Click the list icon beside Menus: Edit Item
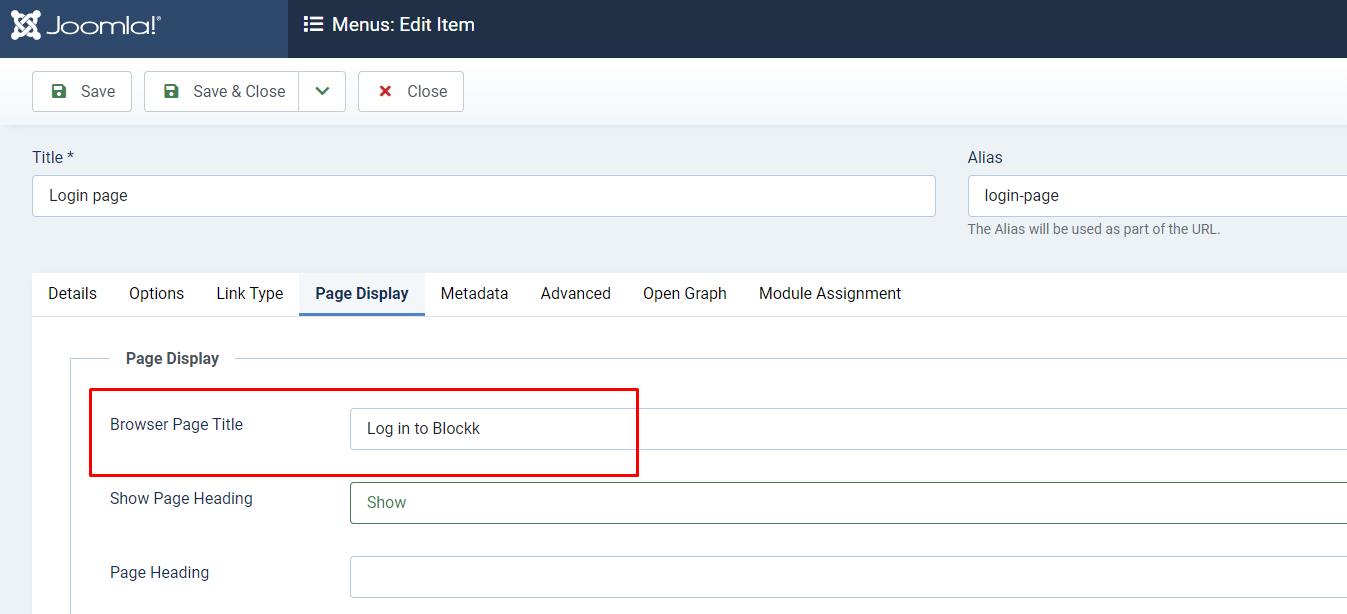Image resolution: width=1347 pixels, height=614 pixels. [x=313, y=25]
